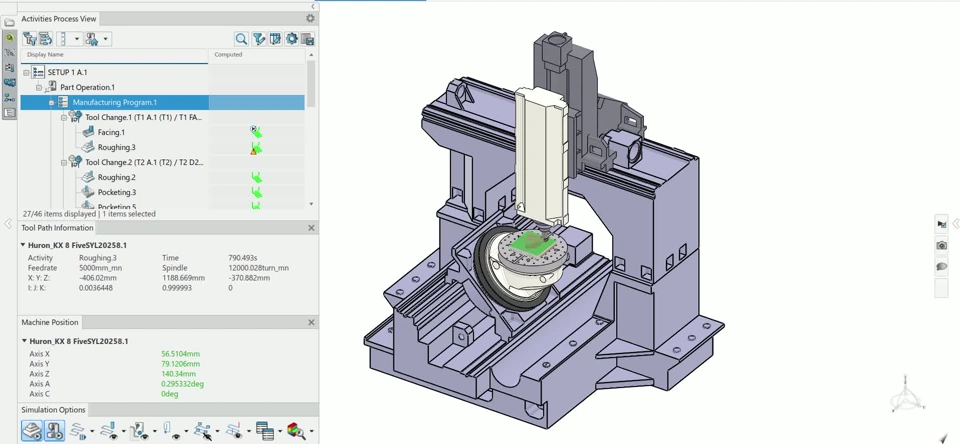The height and width of the screenshot is (444, 960).
Task: Click the camera capture icon on the right
Action: (941, 245)
